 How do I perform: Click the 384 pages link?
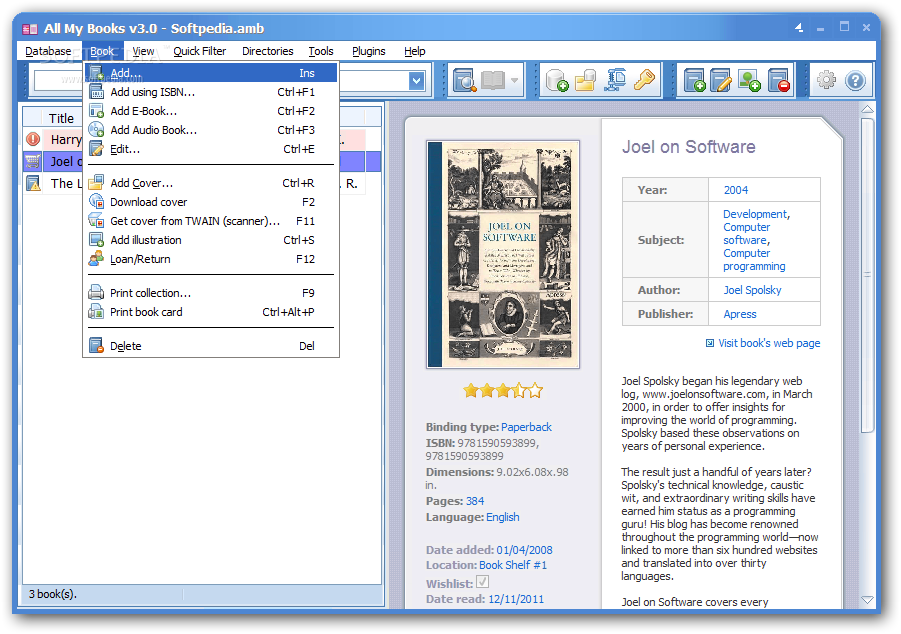coord(475,501)
